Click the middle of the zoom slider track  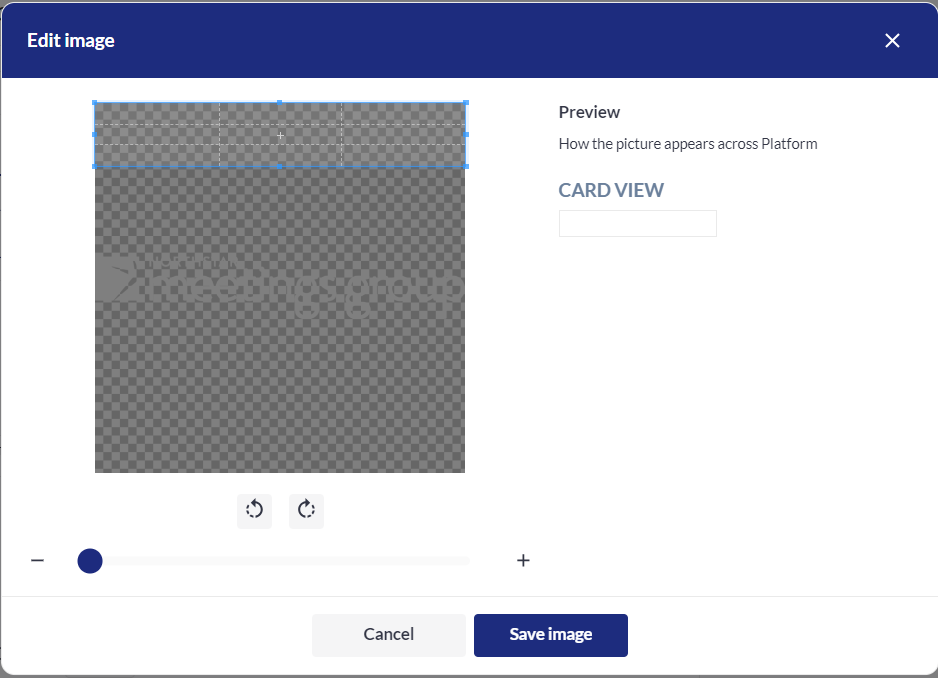pos(280,561)
